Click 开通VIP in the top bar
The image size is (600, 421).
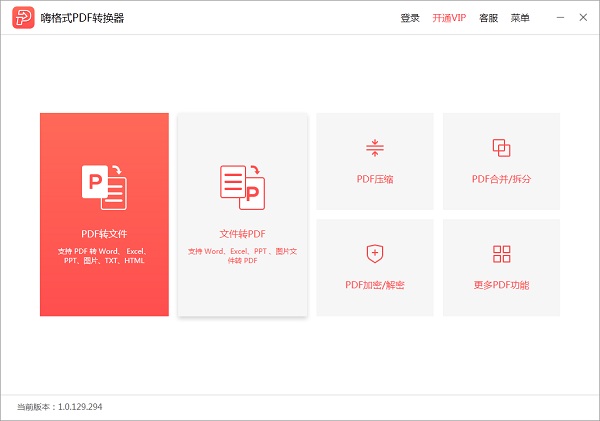[x=449, y=18]
